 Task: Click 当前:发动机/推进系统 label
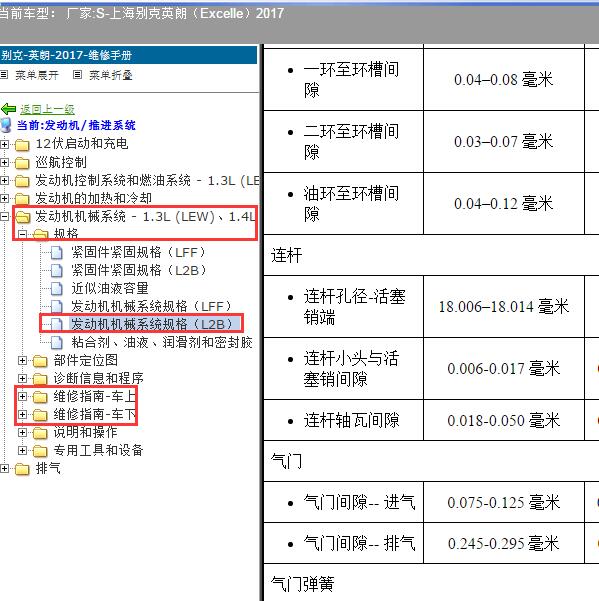coord(76,125)
